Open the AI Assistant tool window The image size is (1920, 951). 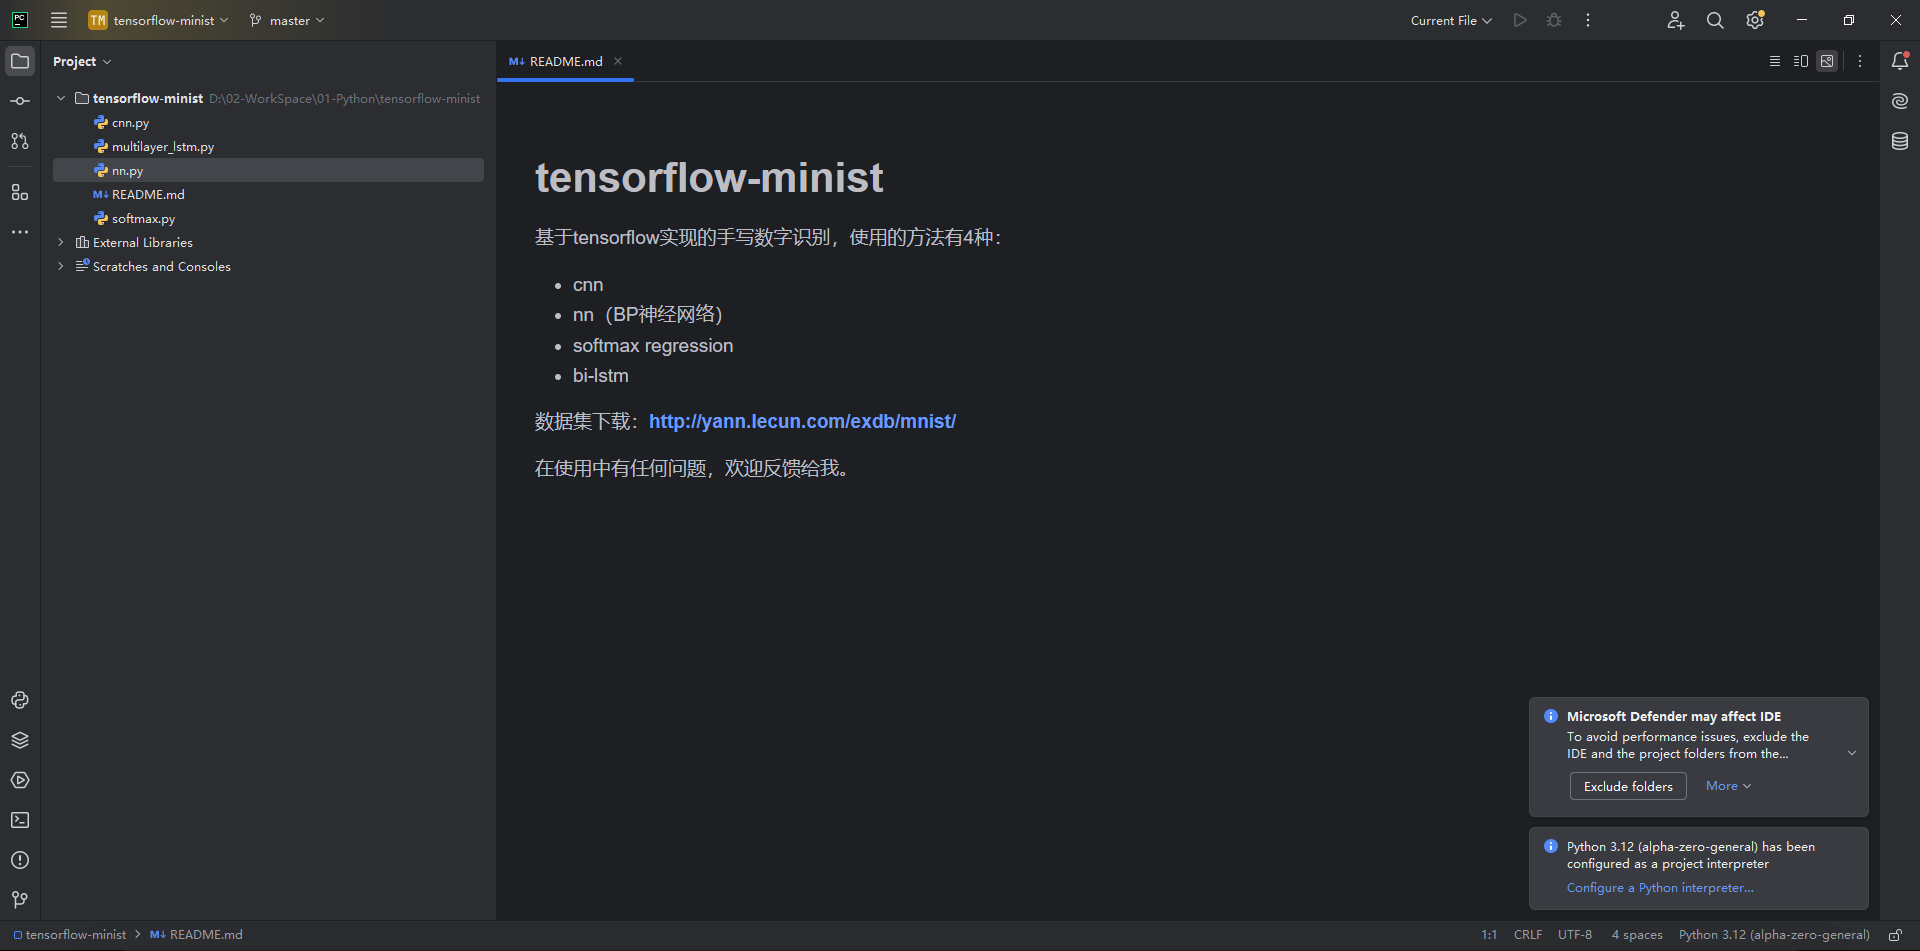[1900, 101]
